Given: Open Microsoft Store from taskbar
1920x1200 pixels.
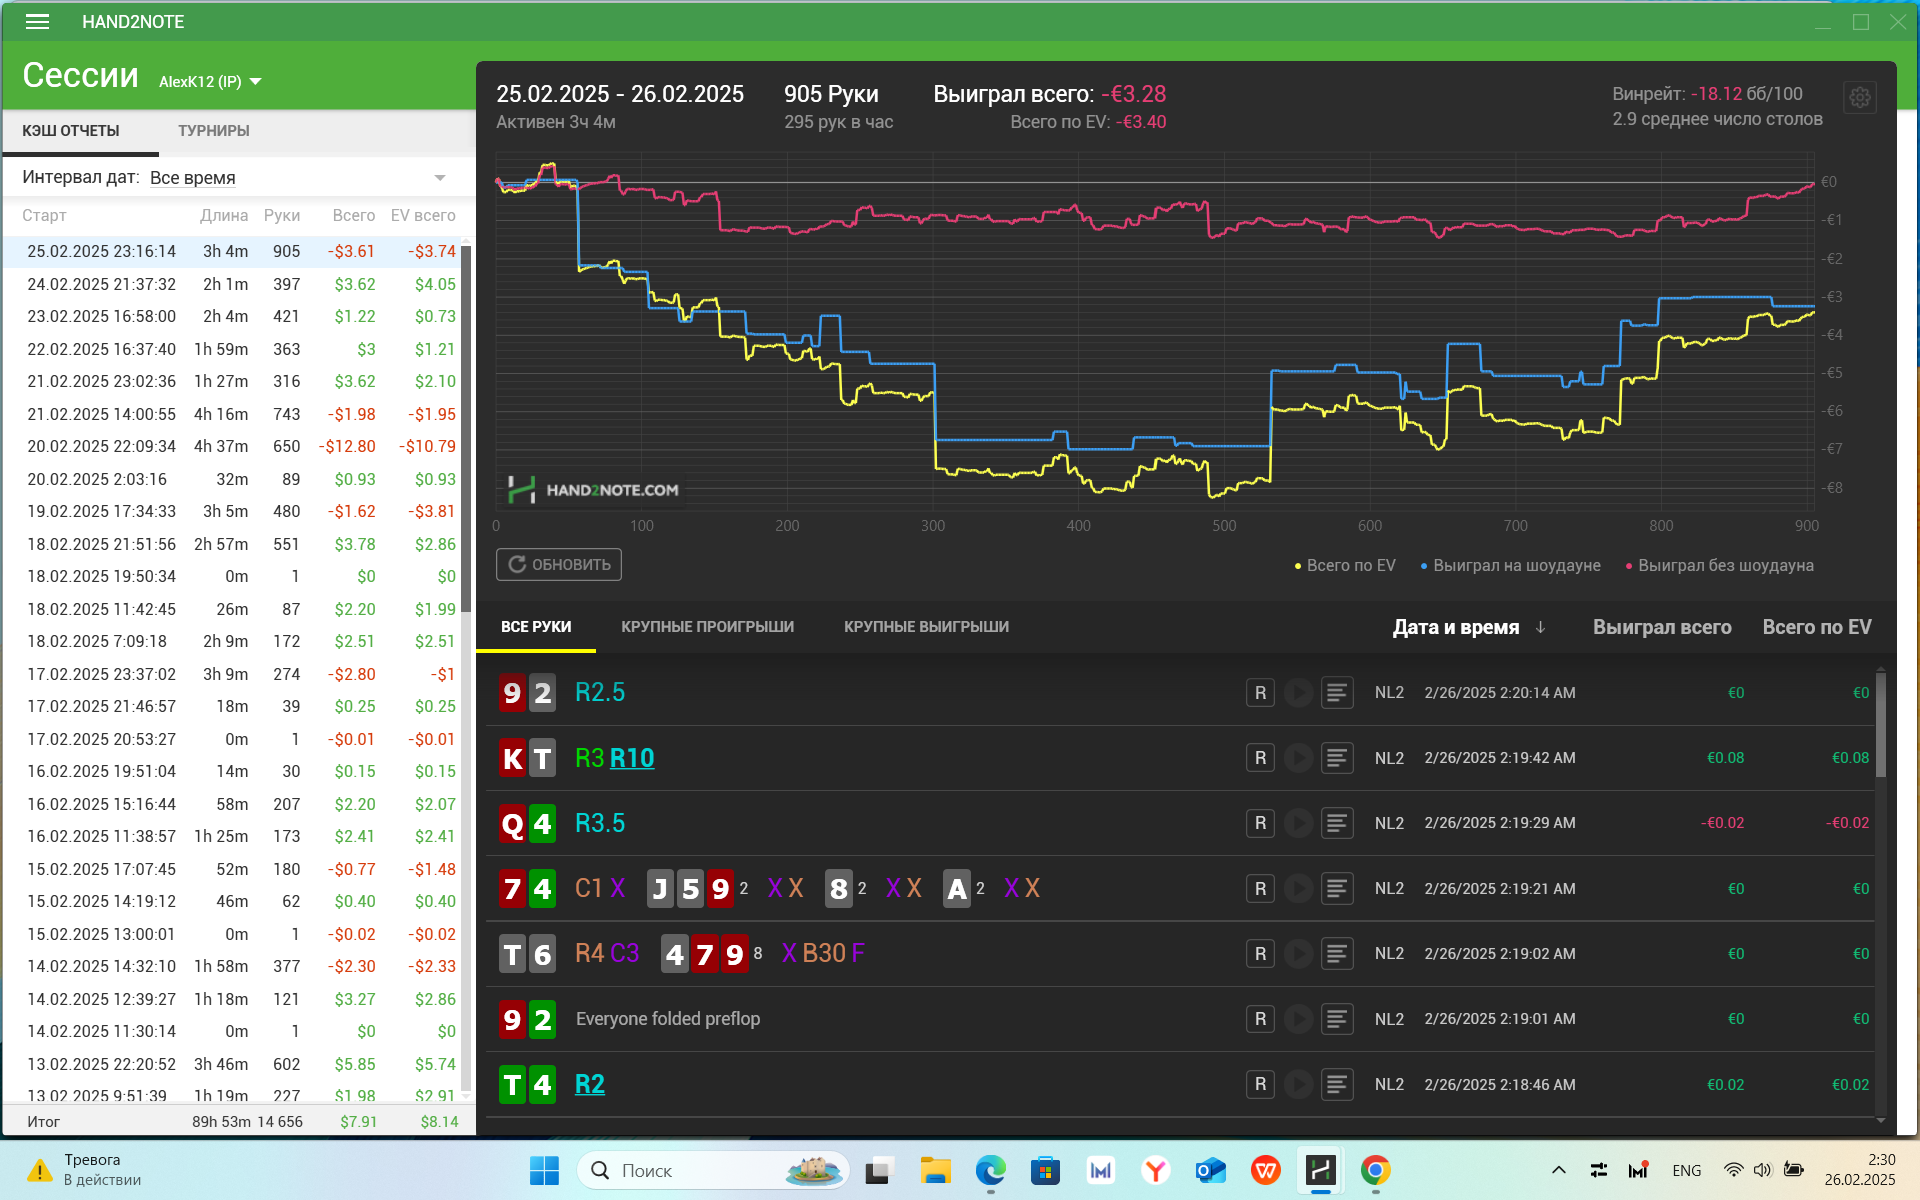Looking at the screenshot, I should [x=1045, y=1170].
